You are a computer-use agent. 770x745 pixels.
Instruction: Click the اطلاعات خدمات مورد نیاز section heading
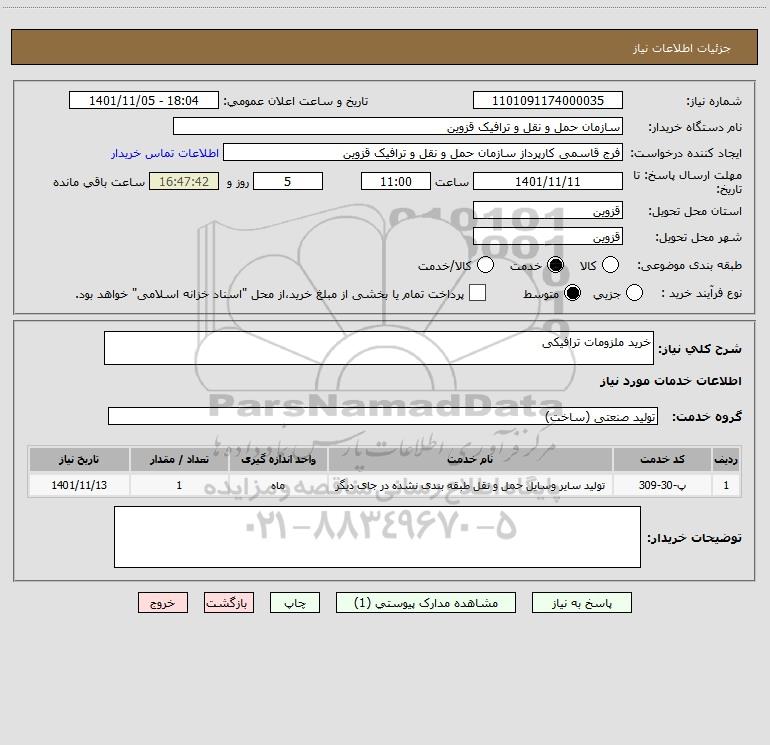[670, 381]
